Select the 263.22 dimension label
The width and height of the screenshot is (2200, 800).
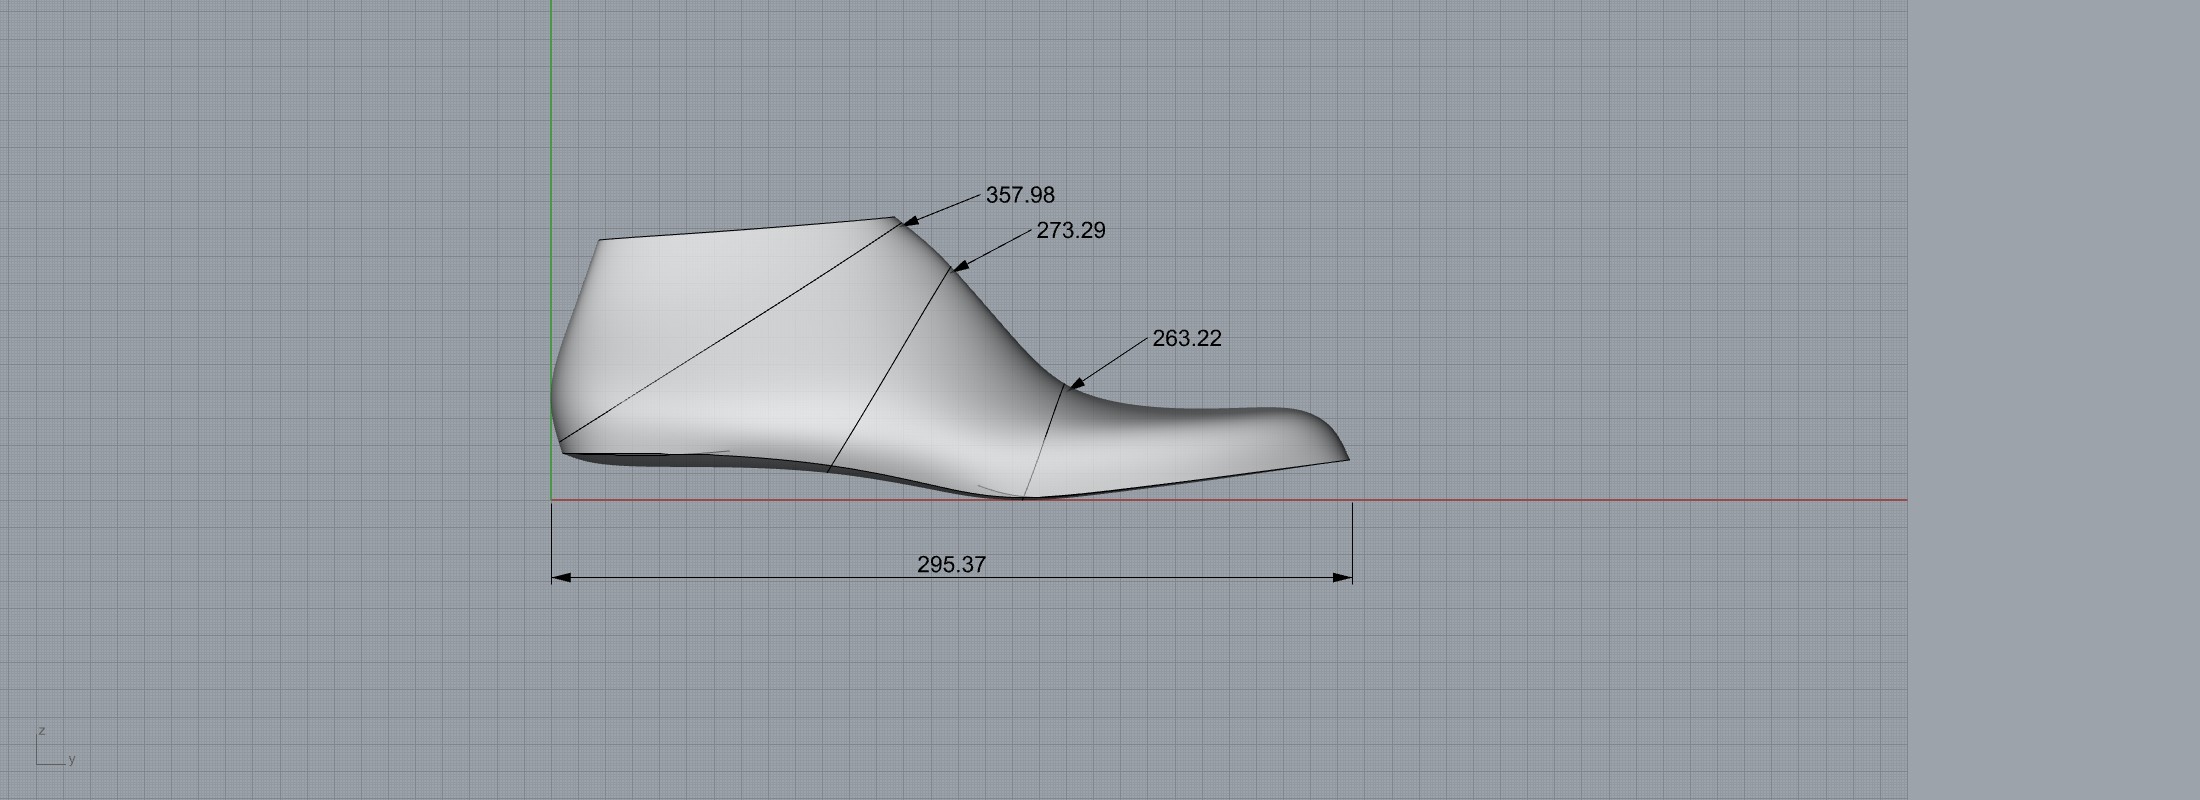tap(1186, 338)
